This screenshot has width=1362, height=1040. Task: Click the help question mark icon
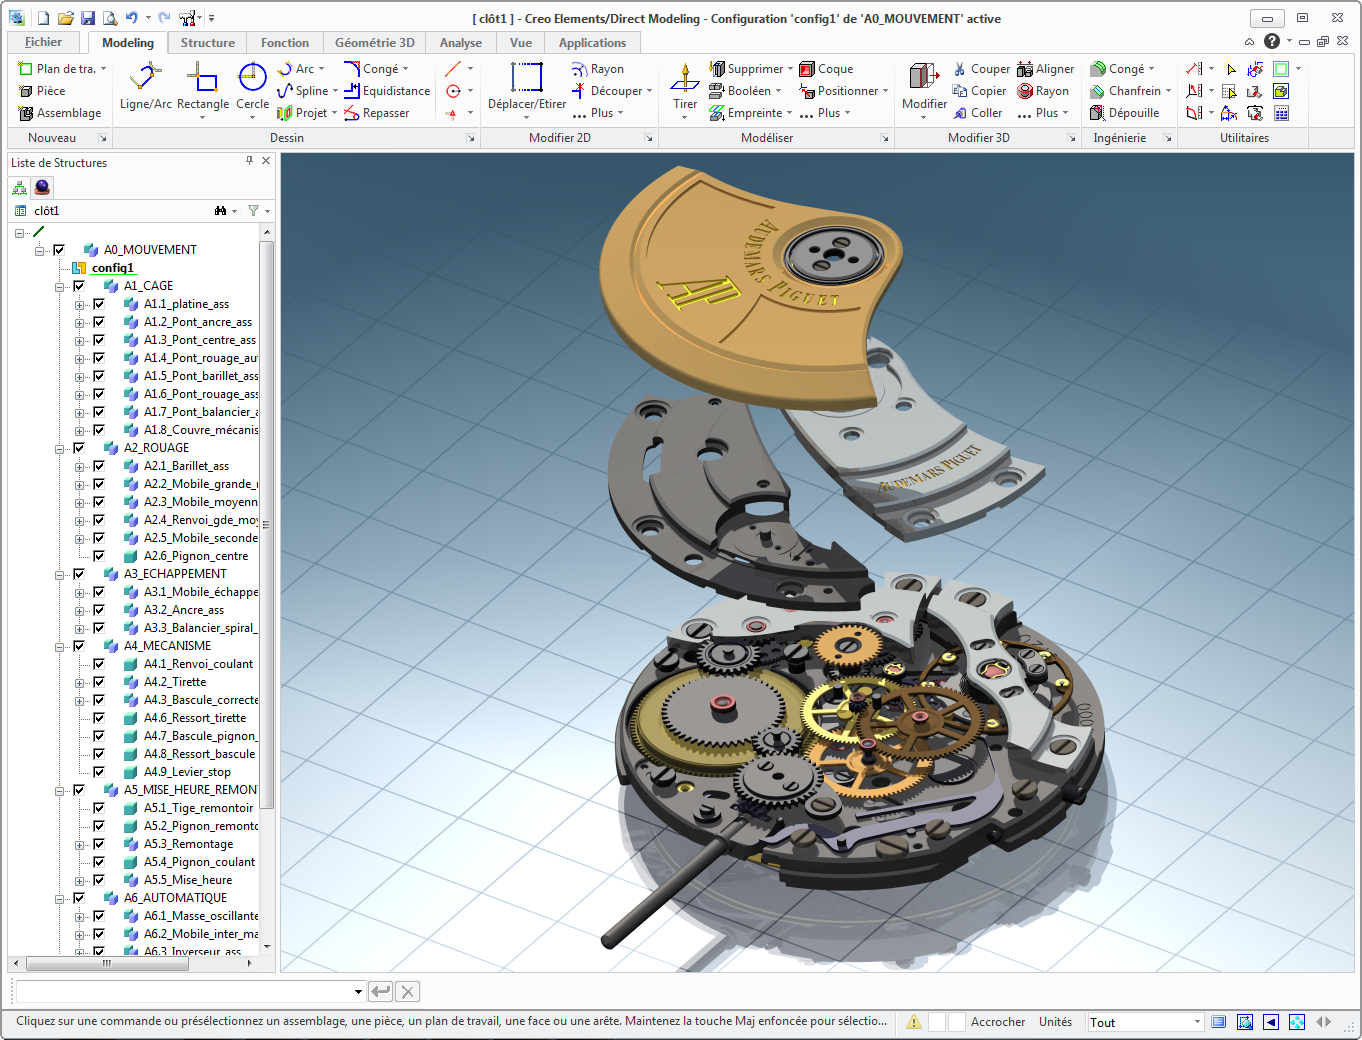[x=1272, y=41]
